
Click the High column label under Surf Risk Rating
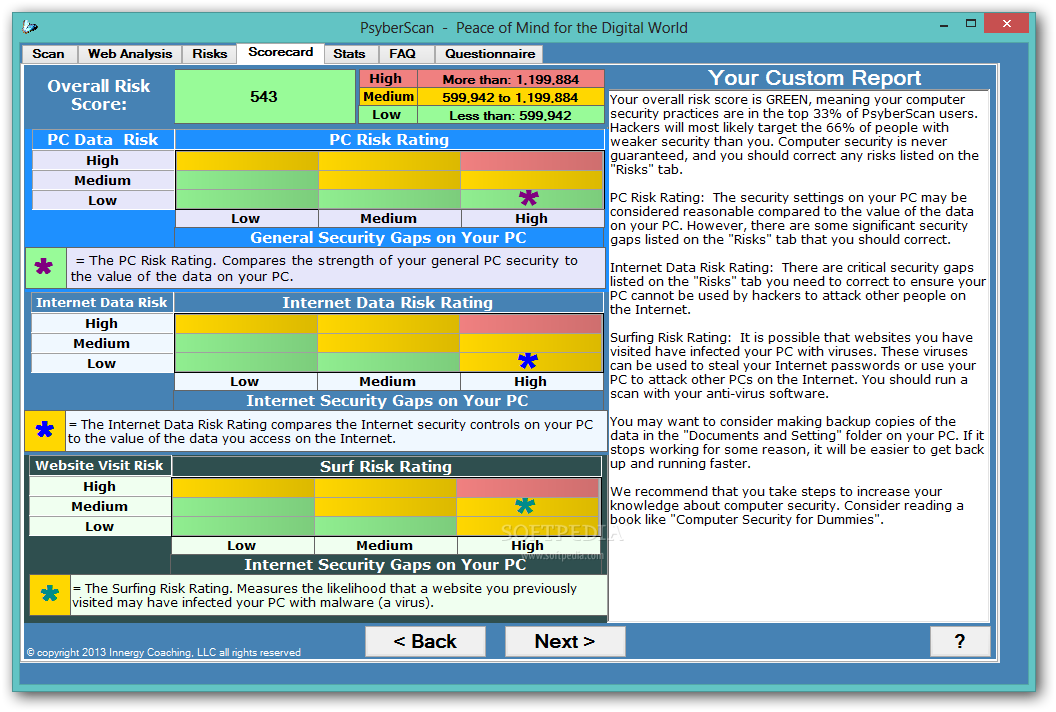pos(527,545)
